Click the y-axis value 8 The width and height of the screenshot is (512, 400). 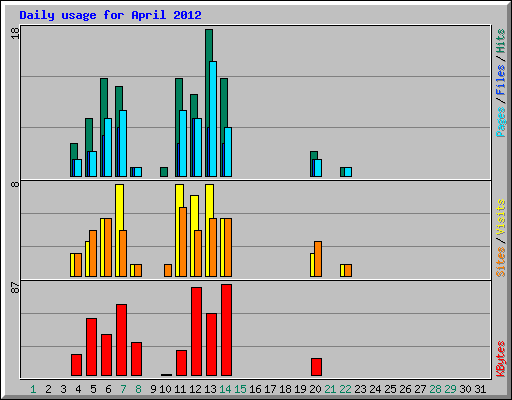15,184
